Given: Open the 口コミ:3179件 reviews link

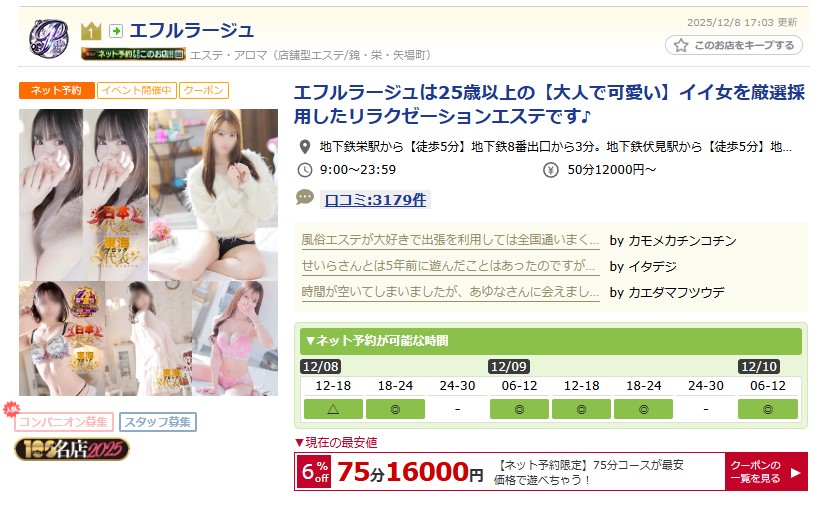Looking at the screenshot, I should (375, 200).
